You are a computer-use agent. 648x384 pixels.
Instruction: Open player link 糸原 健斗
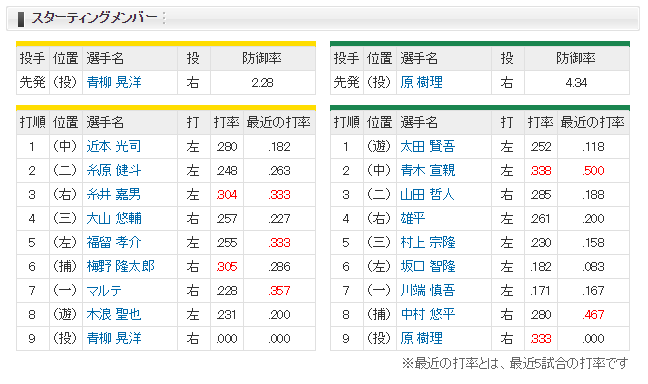pos(114,170)
